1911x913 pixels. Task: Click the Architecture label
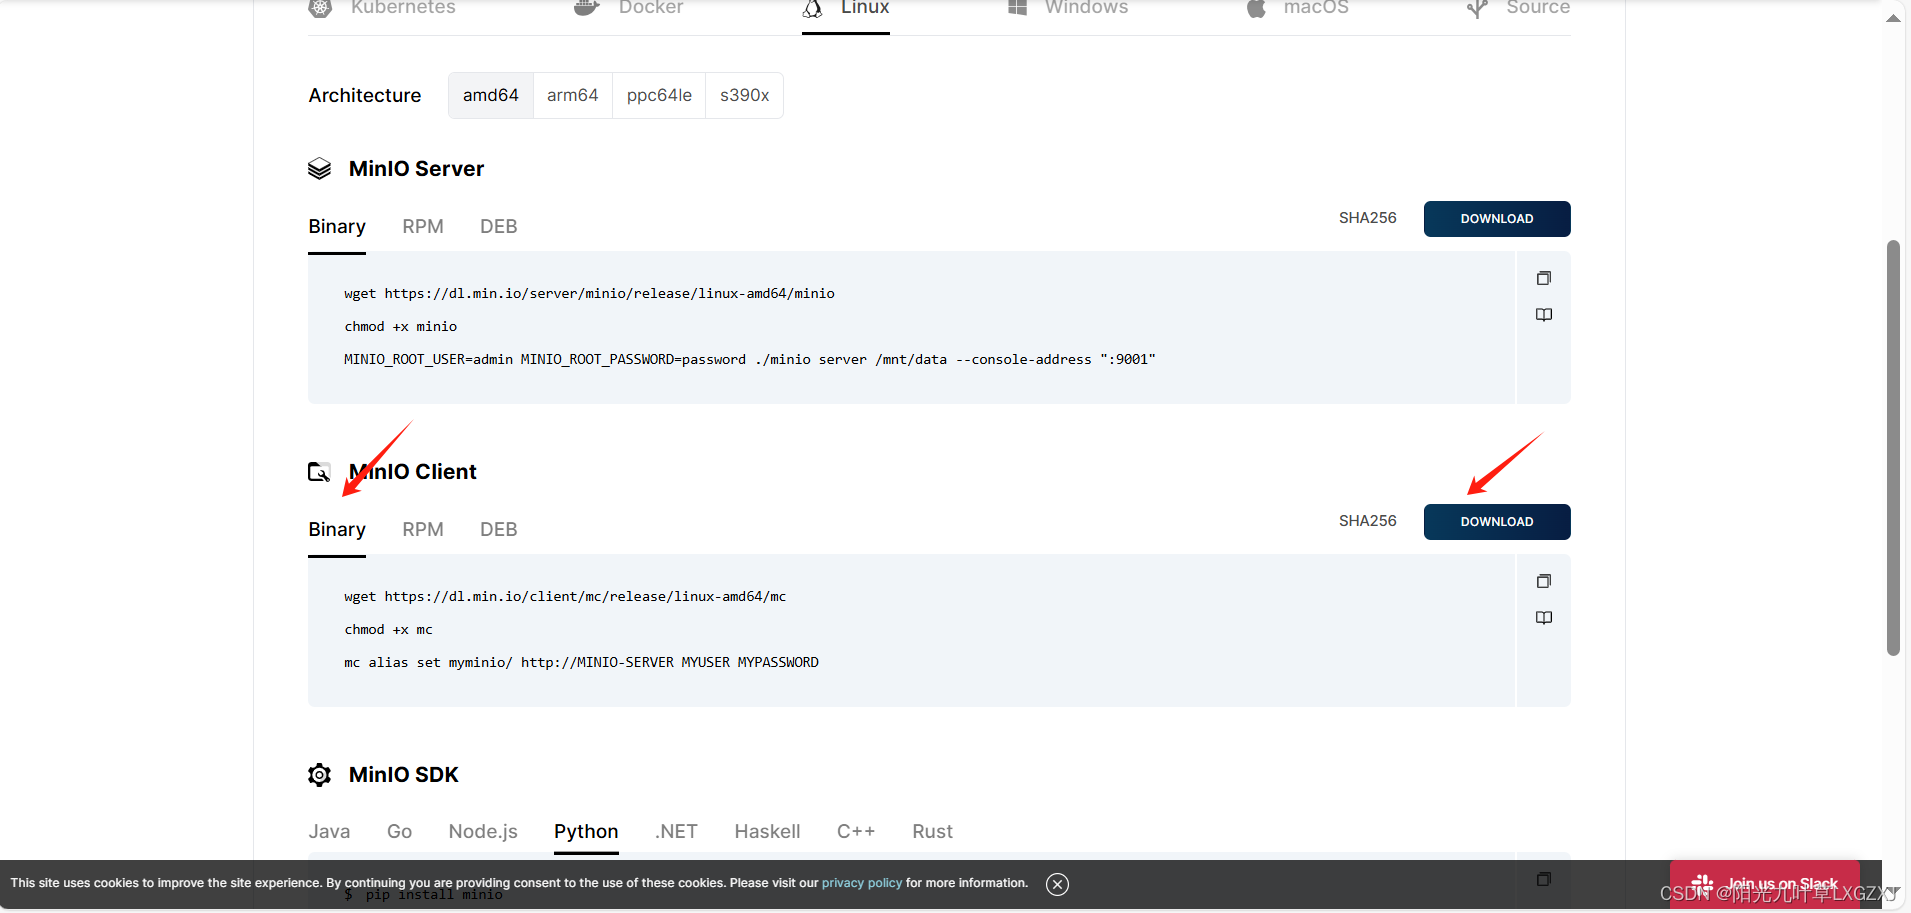[365, 96]
